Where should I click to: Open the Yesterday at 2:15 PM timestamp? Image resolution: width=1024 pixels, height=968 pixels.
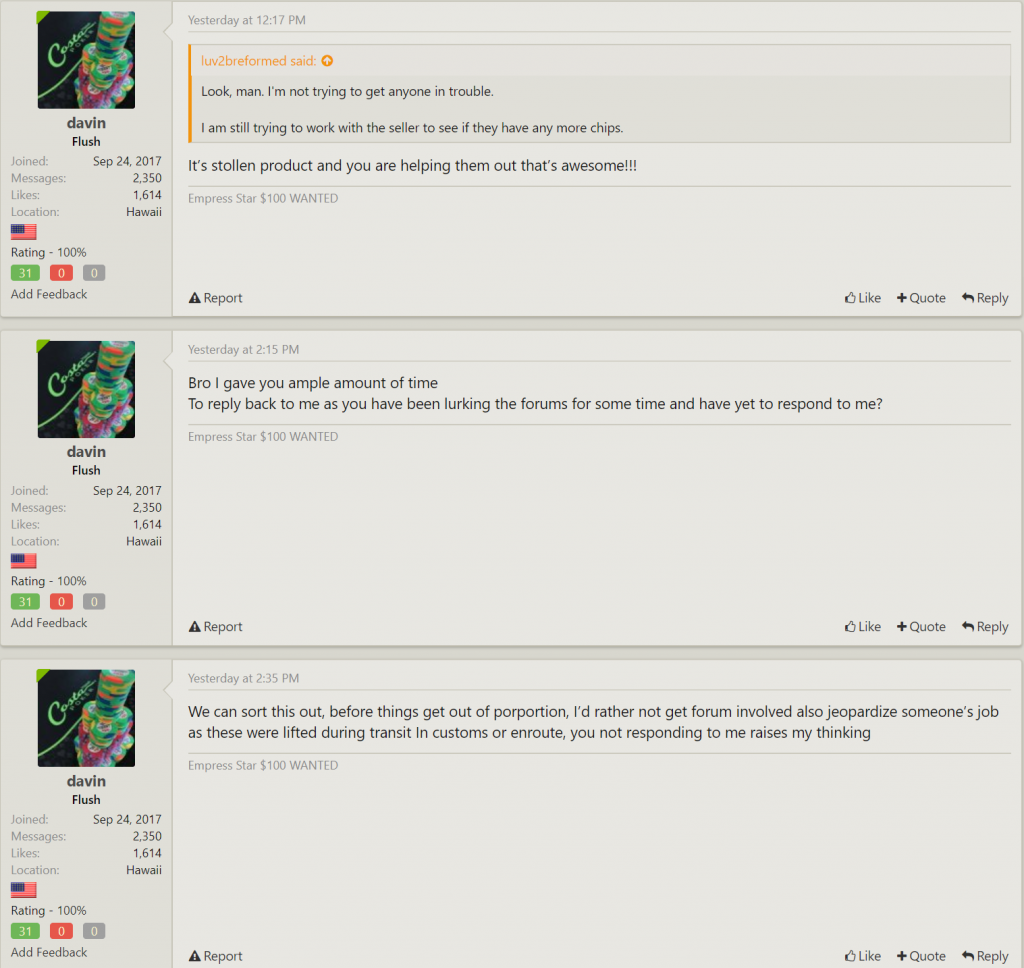[244, 349]
